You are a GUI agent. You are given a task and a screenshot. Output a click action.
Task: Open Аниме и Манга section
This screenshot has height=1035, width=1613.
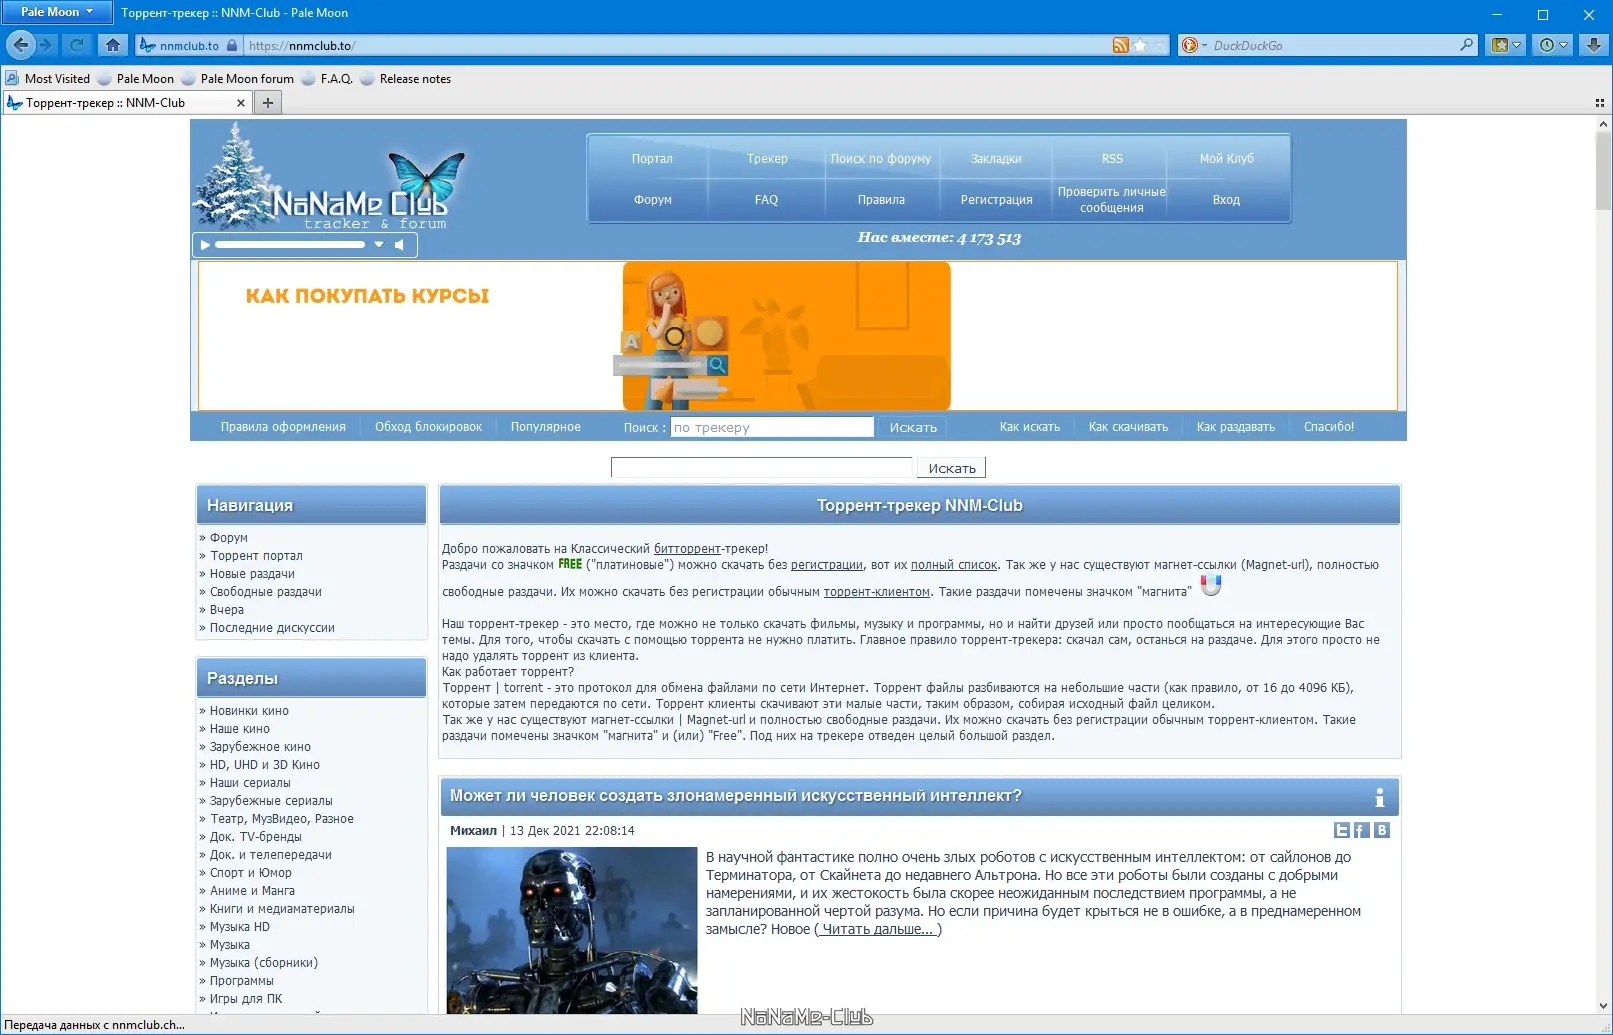[252, 891]
